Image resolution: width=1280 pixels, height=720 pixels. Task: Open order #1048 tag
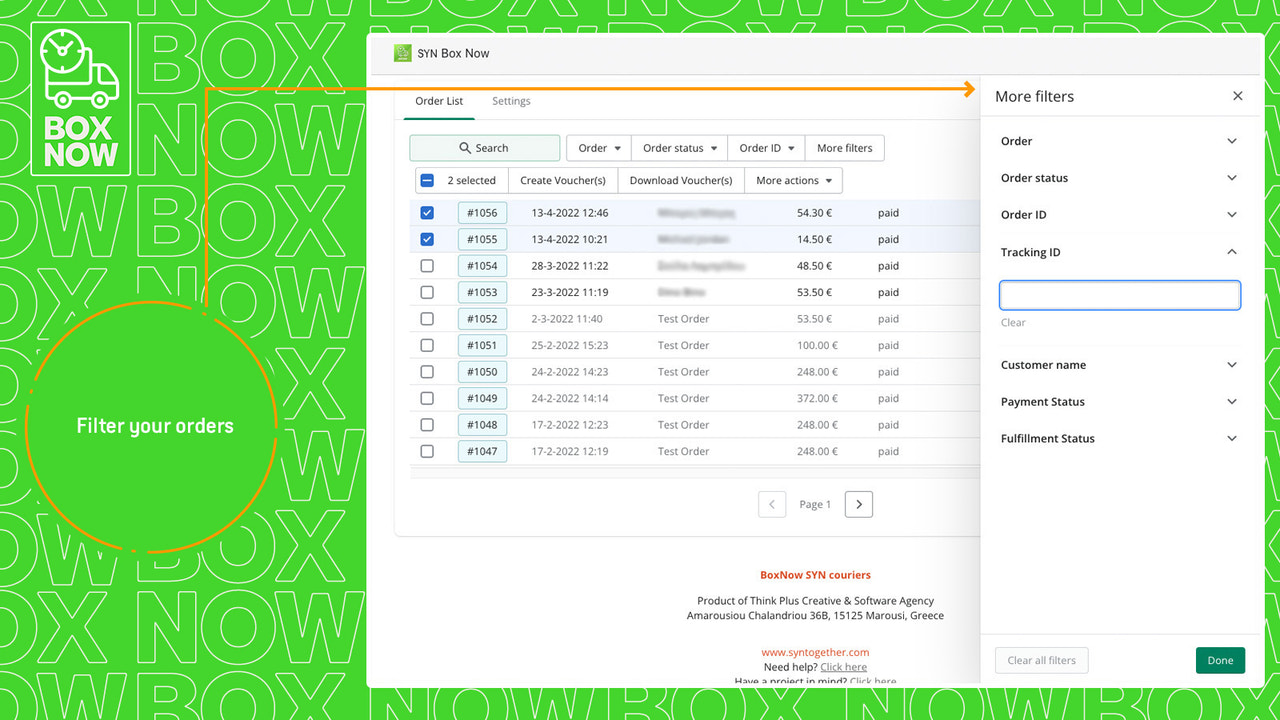(482, 425)
